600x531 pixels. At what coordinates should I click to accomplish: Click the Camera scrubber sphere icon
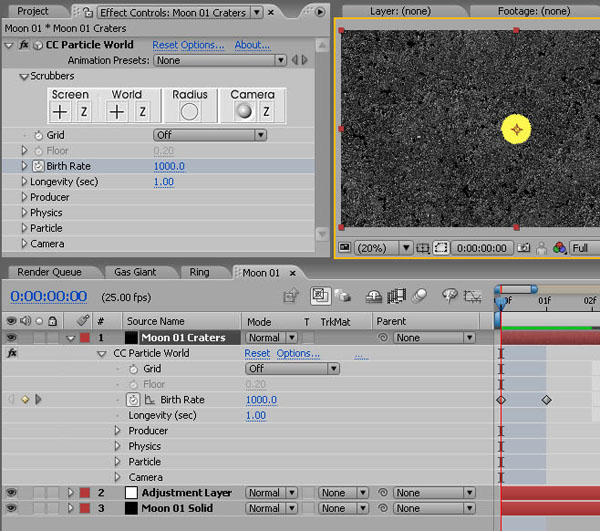point(243,112)
